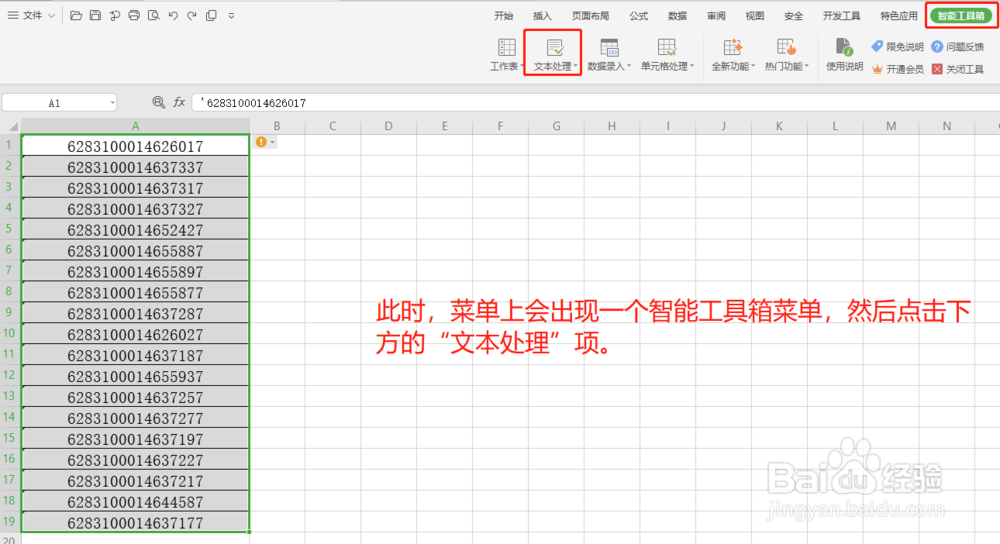This screenshot has width=1000, height=544.
Task: Open the 特色应用 tab
Action: click(x=899, y=16)
